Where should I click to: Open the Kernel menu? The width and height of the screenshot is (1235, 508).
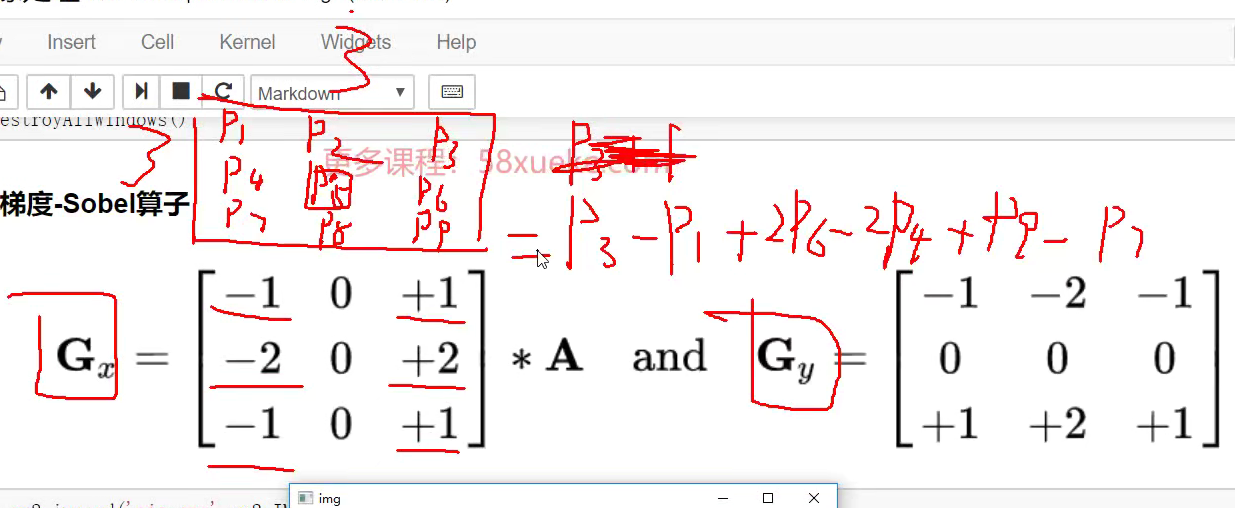(x=247, y=42)
